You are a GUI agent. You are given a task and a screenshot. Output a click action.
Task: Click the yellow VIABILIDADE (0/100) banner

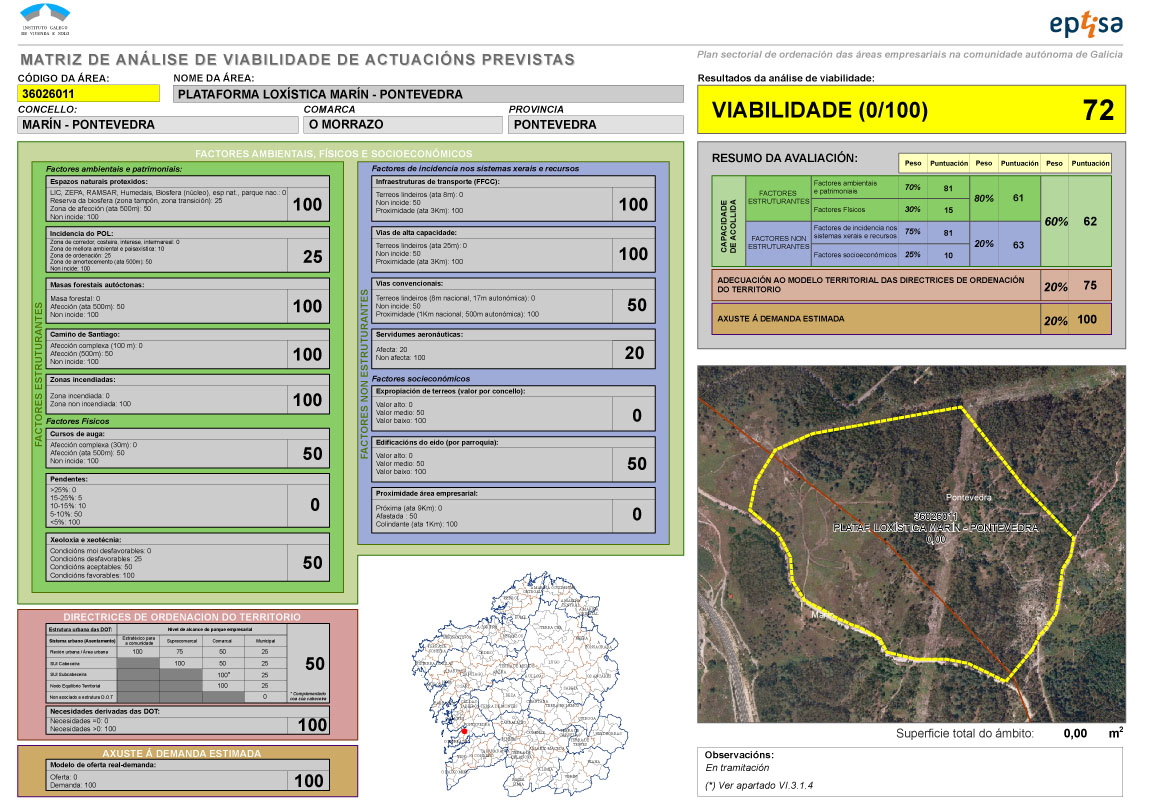click(x=820, y=111)
